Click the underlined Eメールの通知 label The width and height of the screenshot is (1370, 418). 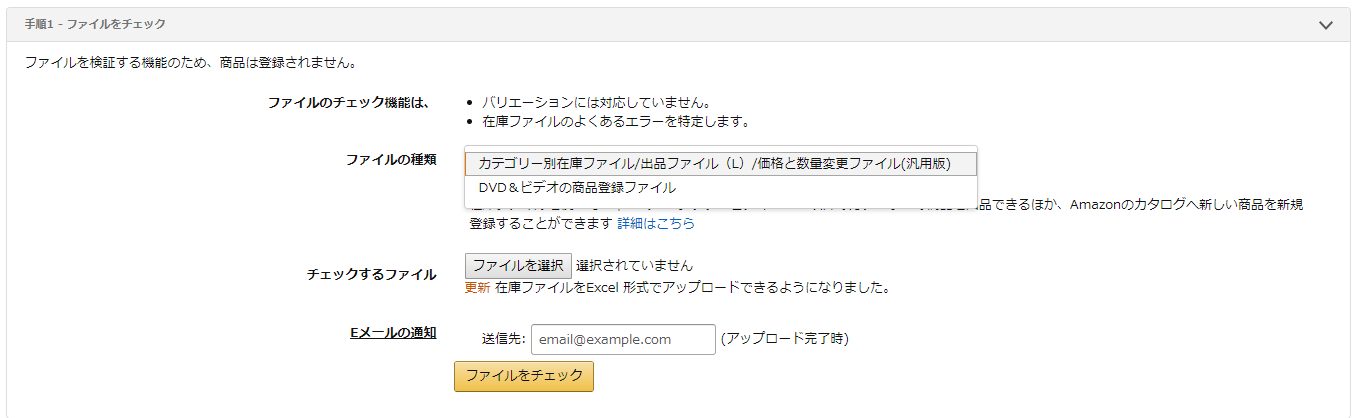(x=393, y=333)
